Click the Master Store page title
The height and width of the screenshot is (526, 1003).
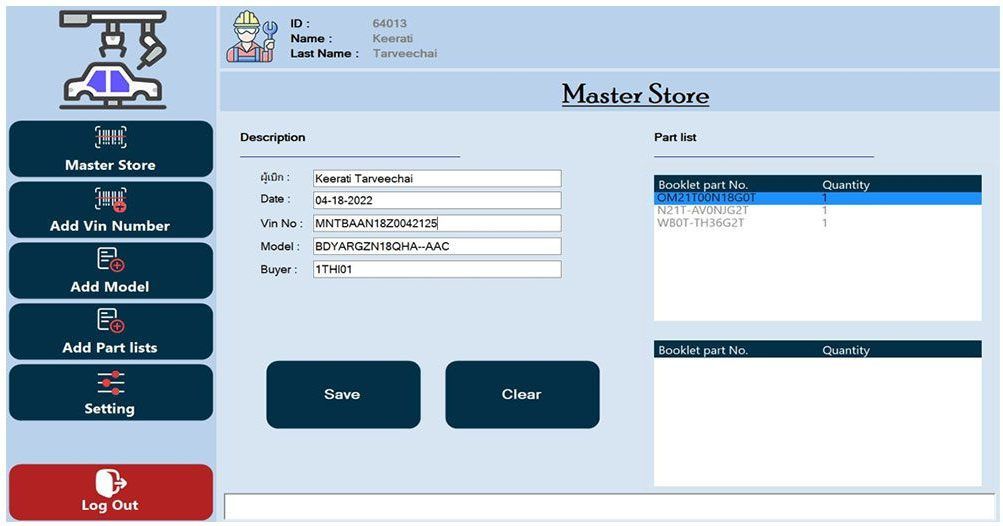coord(635,95)
